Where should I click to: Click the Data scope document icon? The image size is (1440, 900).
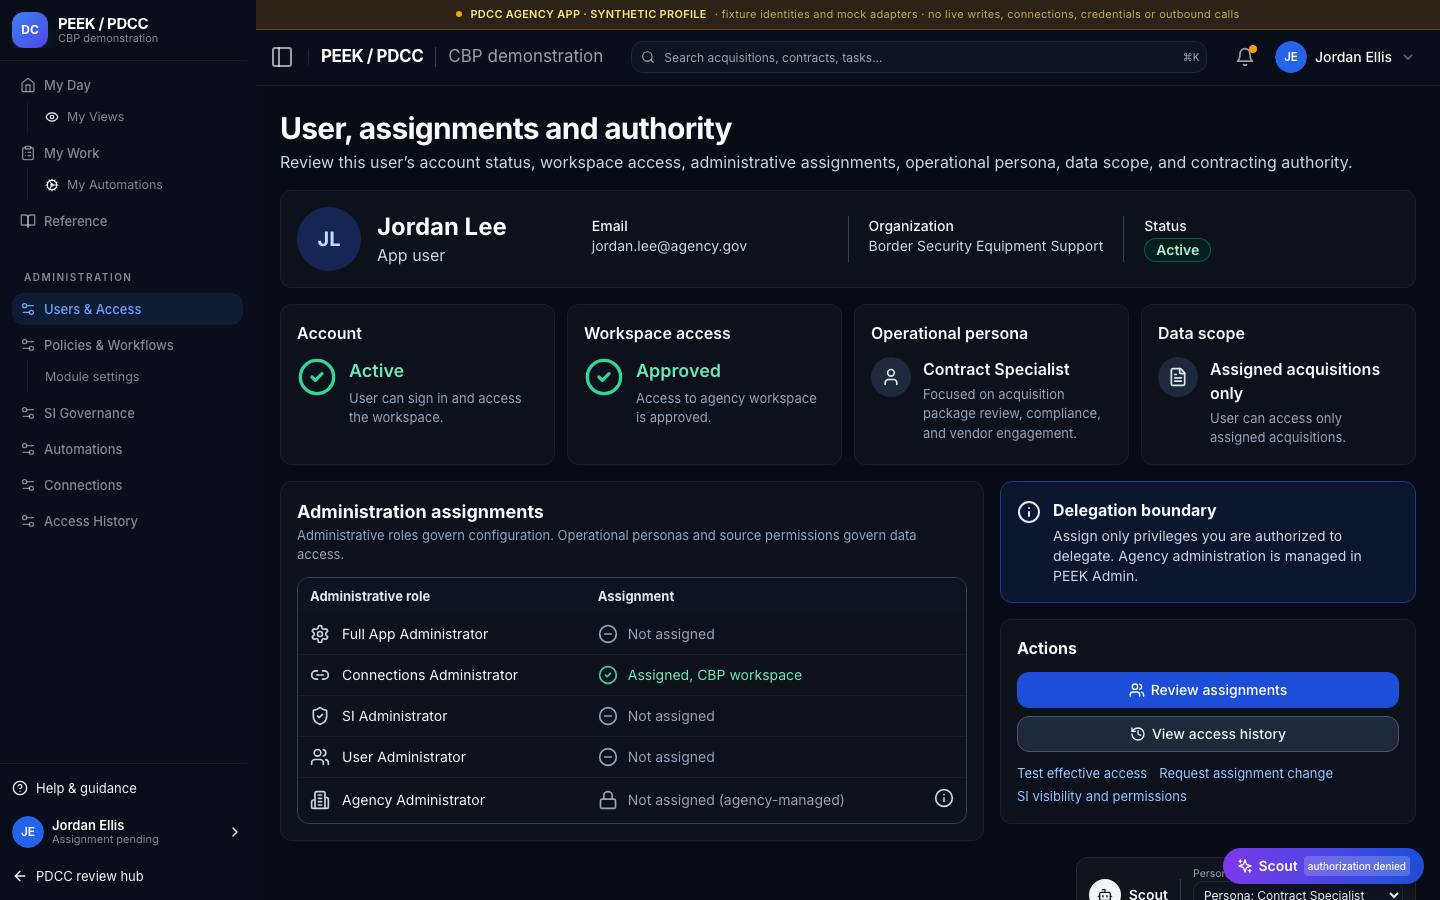[x=1178, y=377]
